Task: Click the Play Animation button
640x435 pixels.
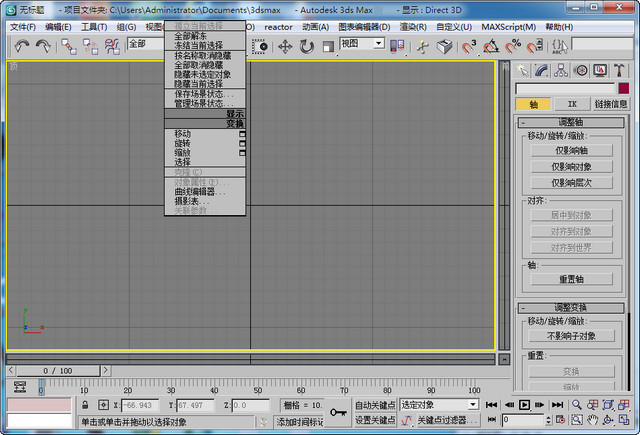Action: tap(524, 405)
